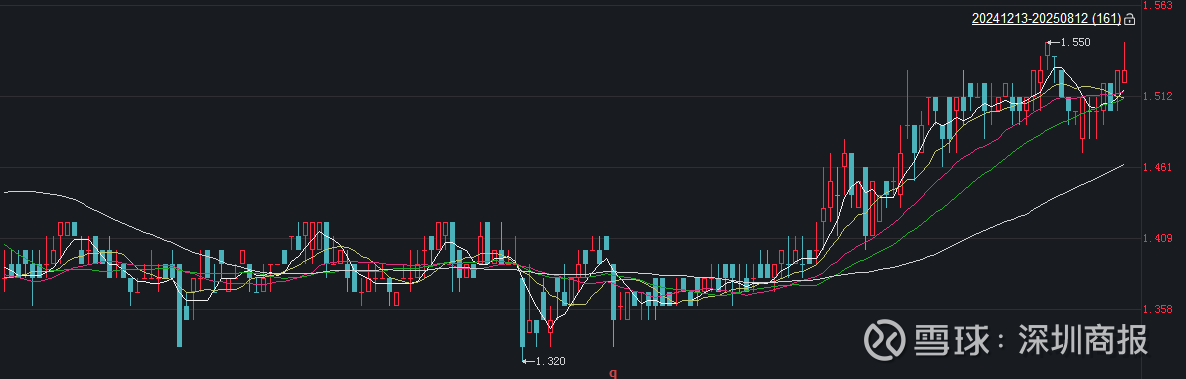Click the 1.550 highest price label
The height and width of the screenshot is (379, 1186).
(x=1076, y=42)
